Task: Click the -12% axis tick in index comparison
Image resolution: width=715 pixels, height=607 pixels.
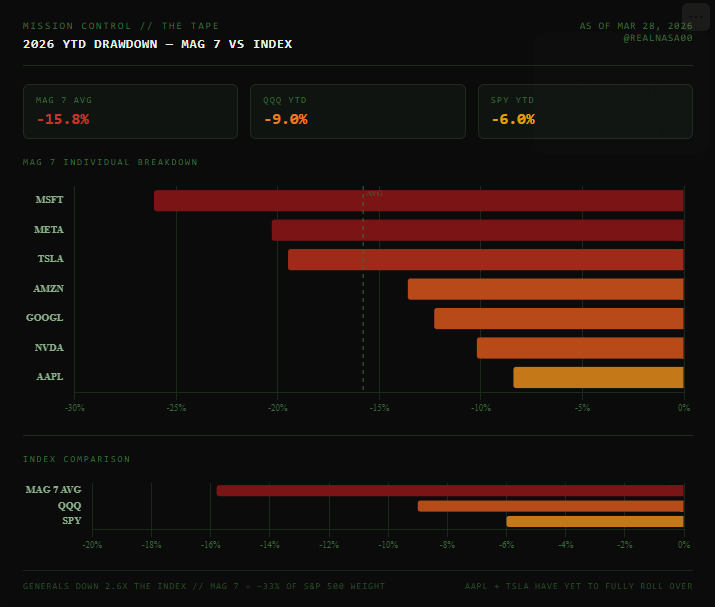Action: [x=329, y=545]
